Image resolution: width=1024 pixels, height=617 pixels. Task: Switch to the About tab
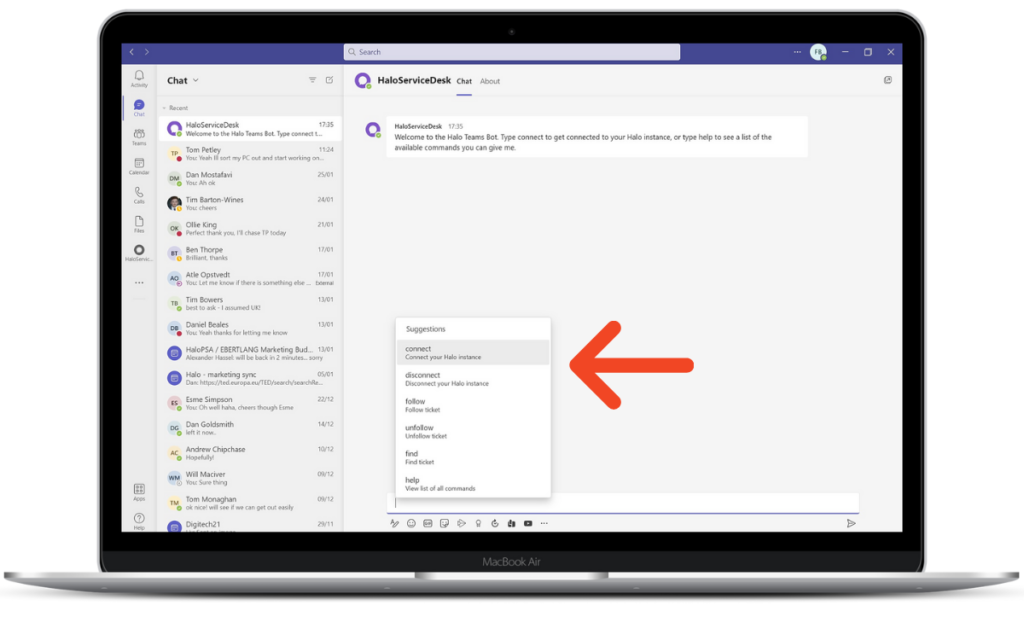click(490, 81)
